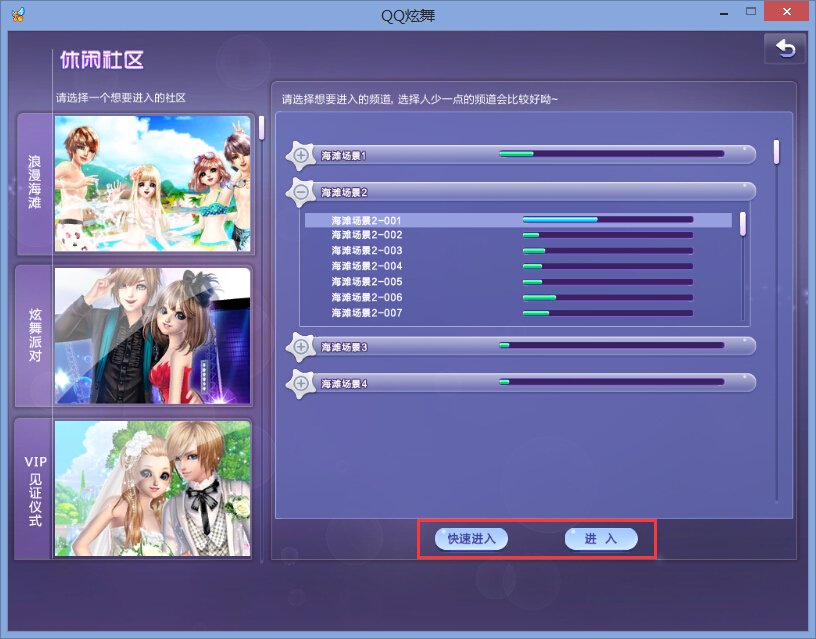The height and width of the screenshot is (639, 816).
Task: Select the VIP wedding ceremony picture
Action: tap(152, 489)
